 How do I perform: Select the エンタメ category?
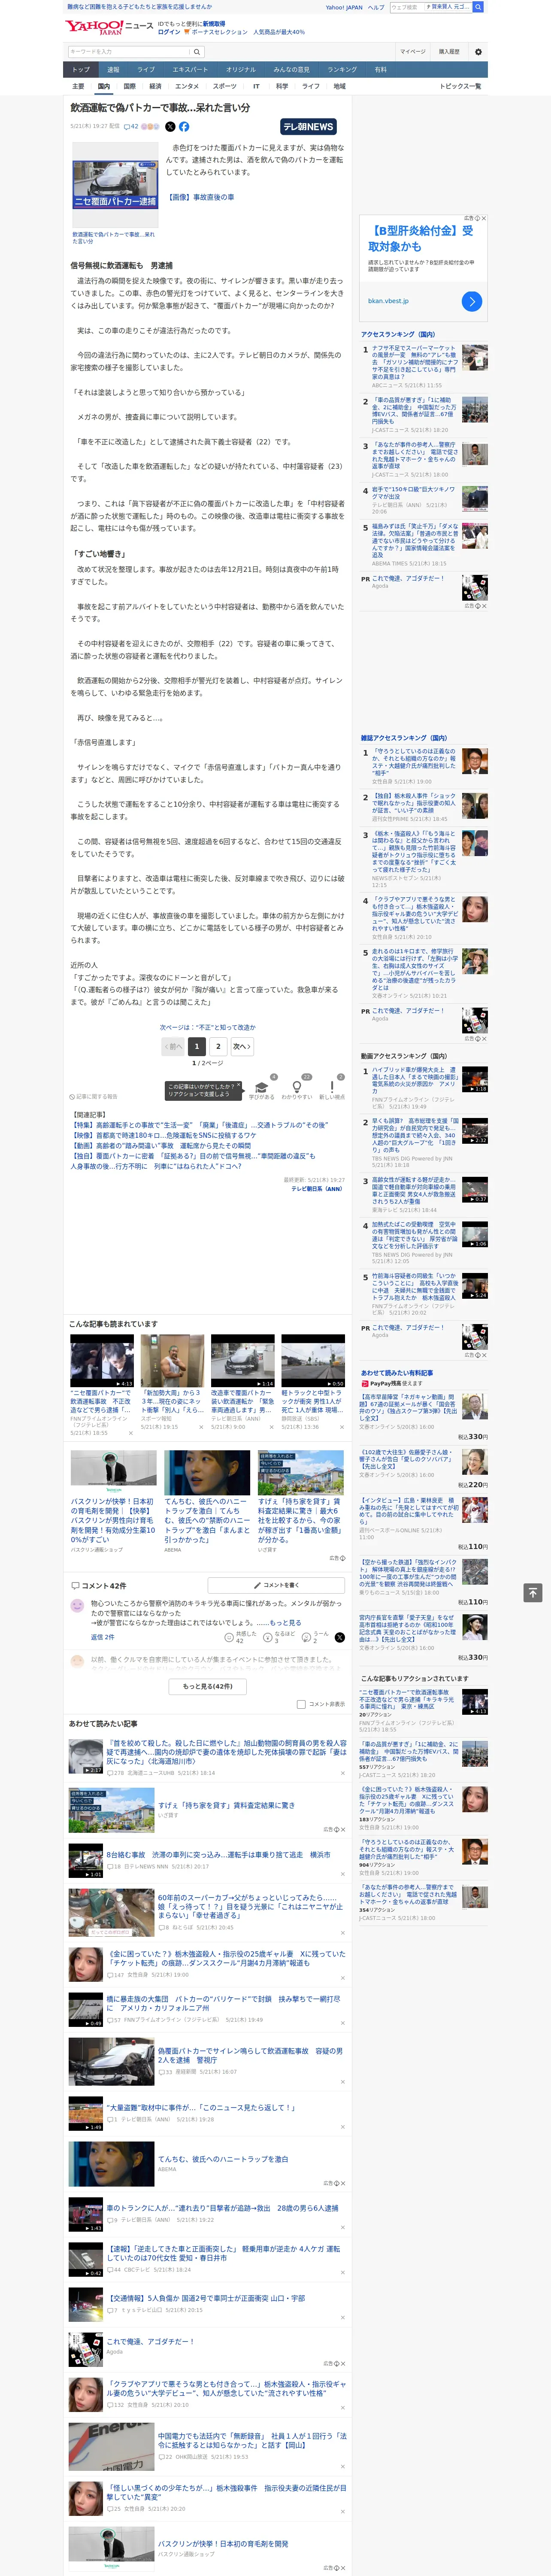(x=187, y=86)
